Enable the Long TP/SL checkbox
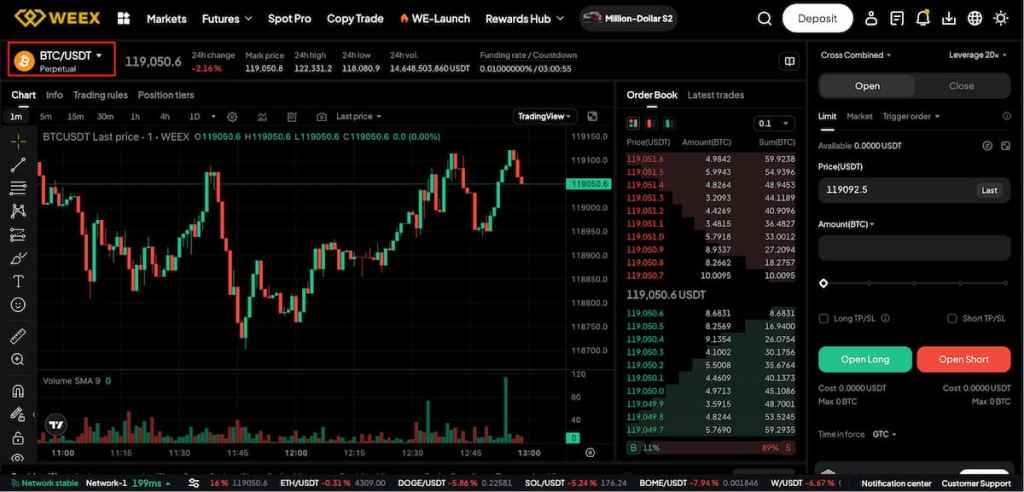This screenshot has height=492, width=1024. pos(824,318)
